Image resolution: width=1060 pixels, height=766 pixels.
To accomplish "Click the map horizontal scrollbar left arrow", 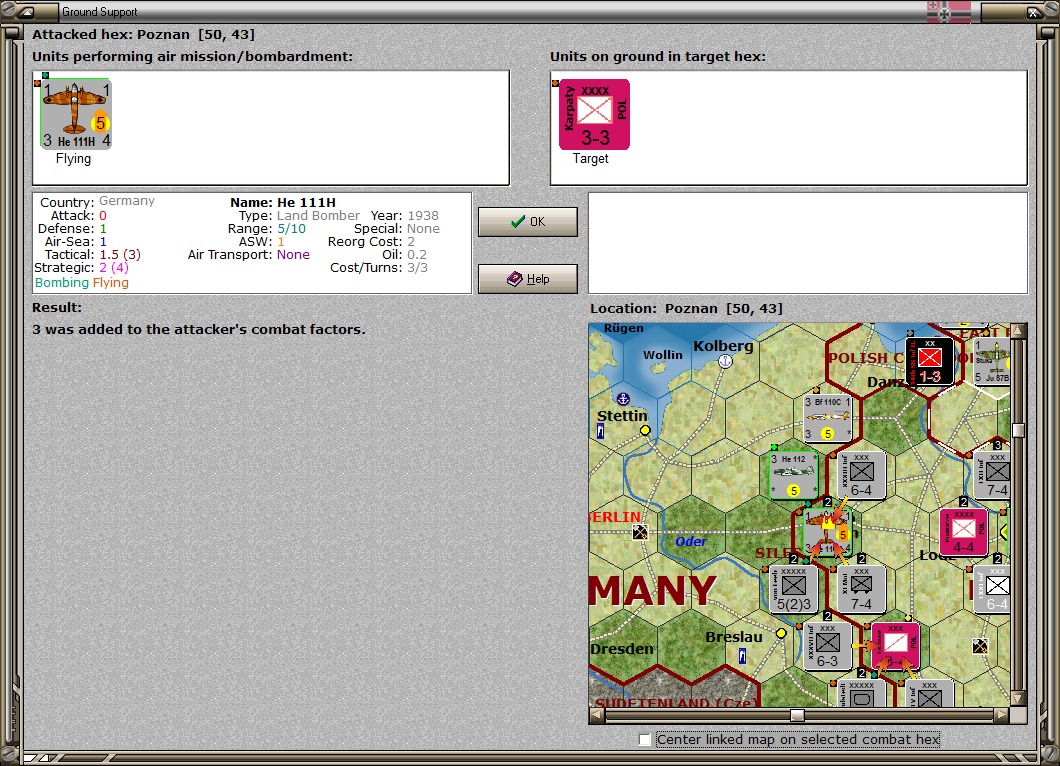I will click(597, 715).
